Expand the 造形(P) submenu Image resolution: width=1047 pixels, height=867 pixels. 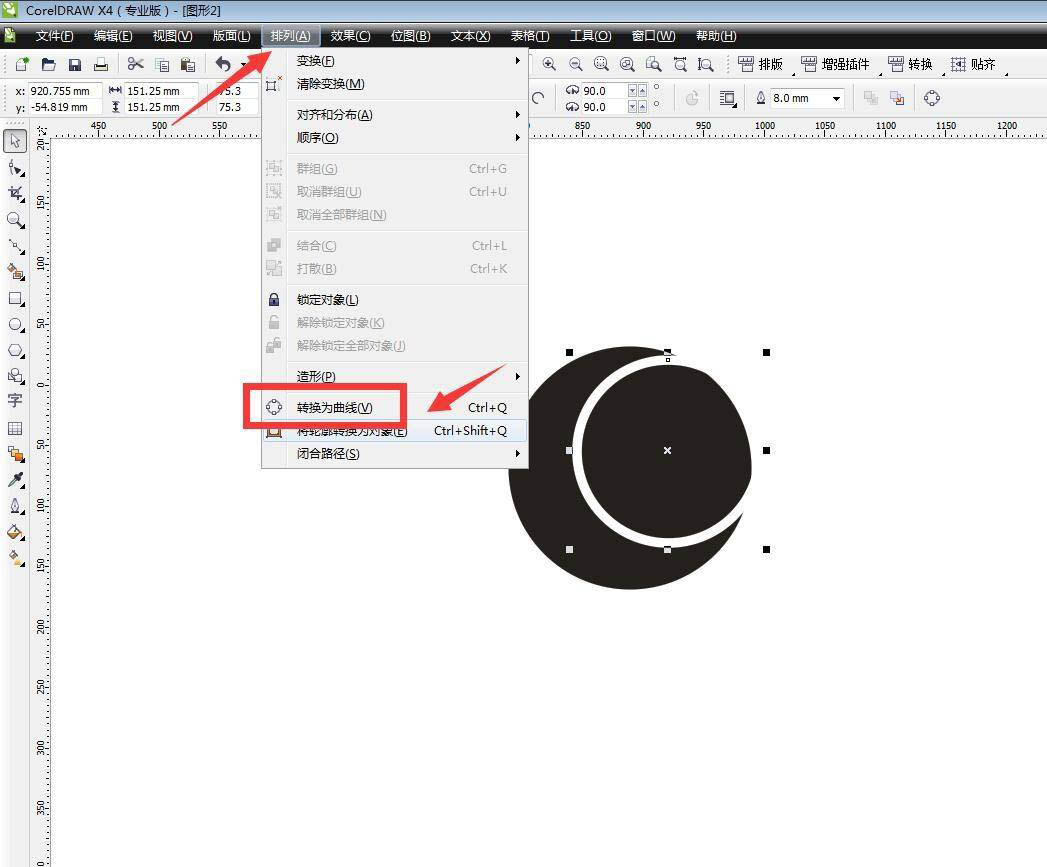[x=517, y=377]
